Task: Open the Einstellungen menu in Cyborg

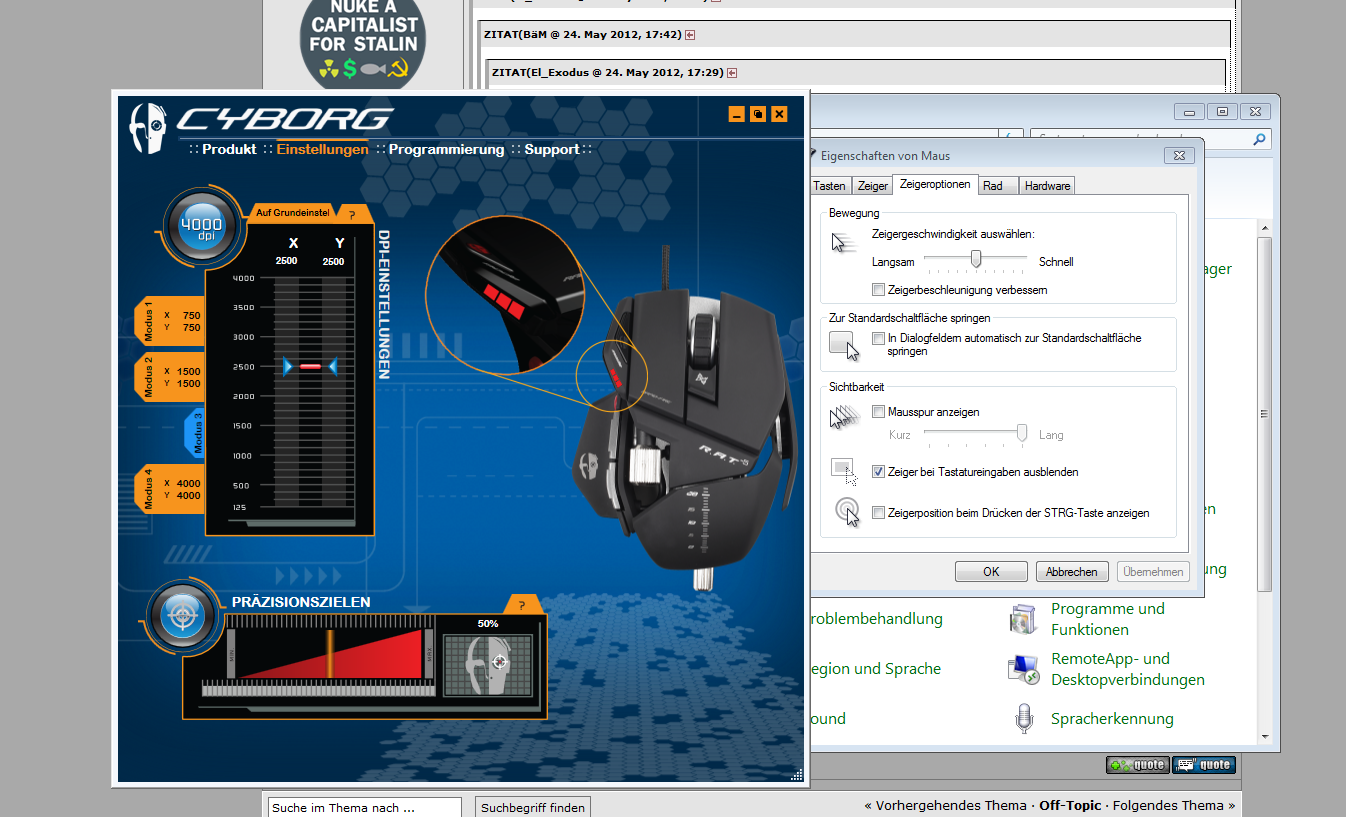Action: pos(323,149)
